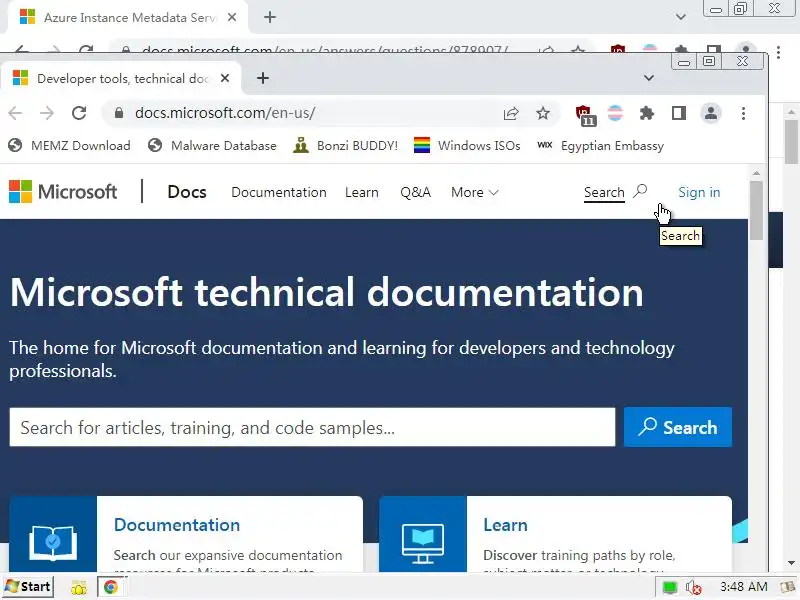Click the blue Search button
Image resolution: width=800 pixels, height=600 pixels.
tap(678, 427)
